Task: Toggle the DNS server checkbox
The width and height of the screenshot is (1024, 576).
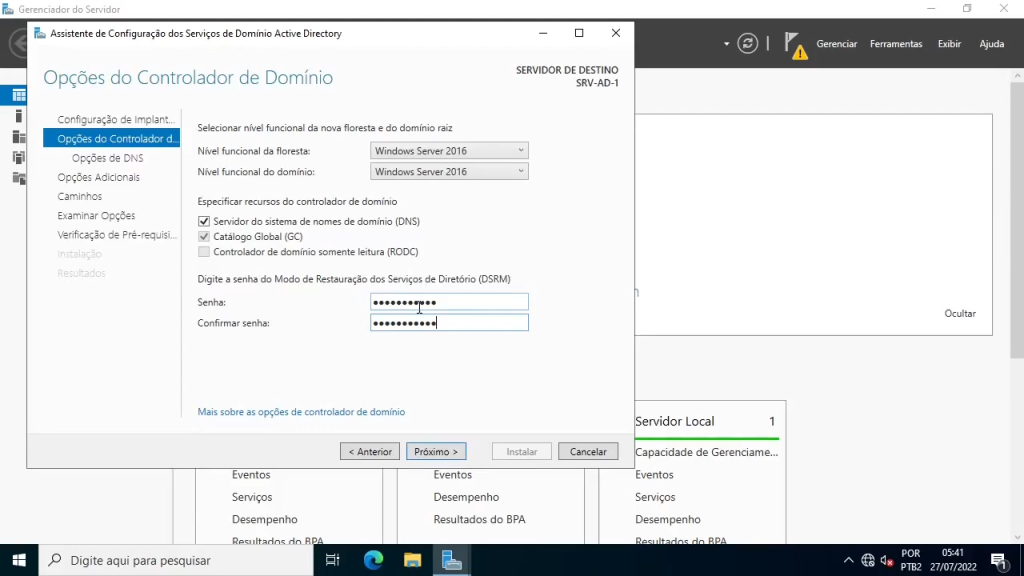Action: (x=204, y=221)
